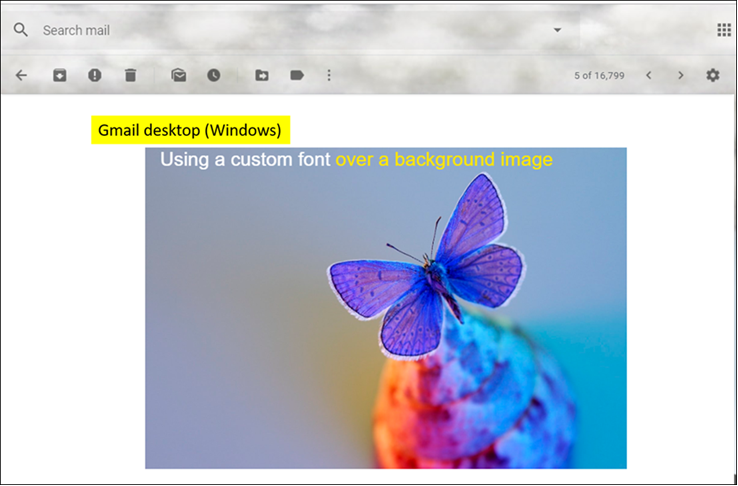Image resolution: width=738 pixels, height=486 pixels.
Task: Delete this email with trash icon
Action: click(x=130, y=75)
